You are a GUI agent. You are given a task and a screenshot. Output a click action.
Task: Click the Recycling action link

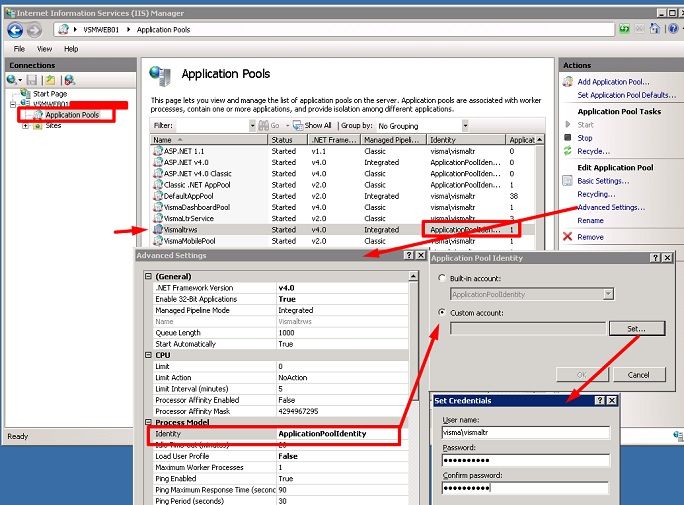click(x=596, y=194)
